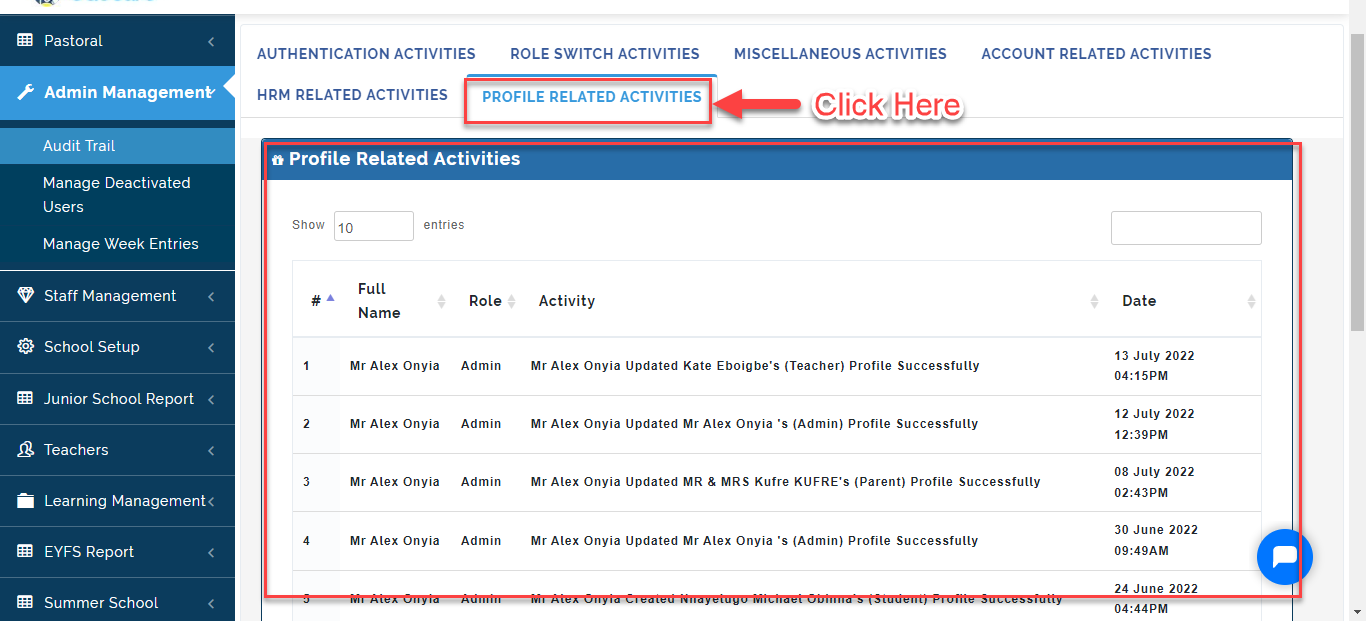Viewport: 1366px width, 621px height.
Task: Click the Learning Management folder icon
Action: tap(25, 501)
